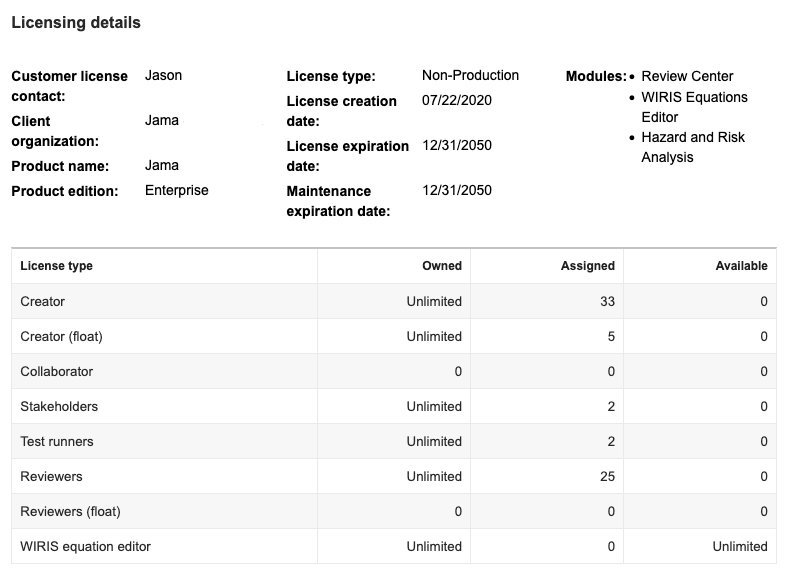
Task: Click the Creator assigned count 33
Action: point(608,301)
